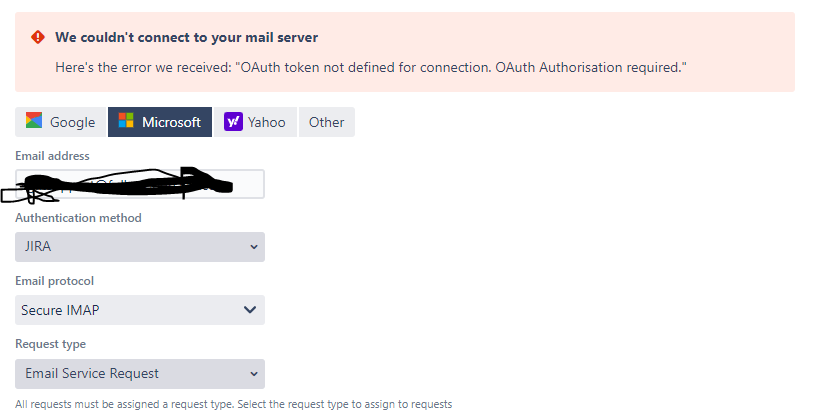The height and width of the screenshot is (416, 818).
Task: Open the Email protocol dropdown
Action: tap(140, 310)
